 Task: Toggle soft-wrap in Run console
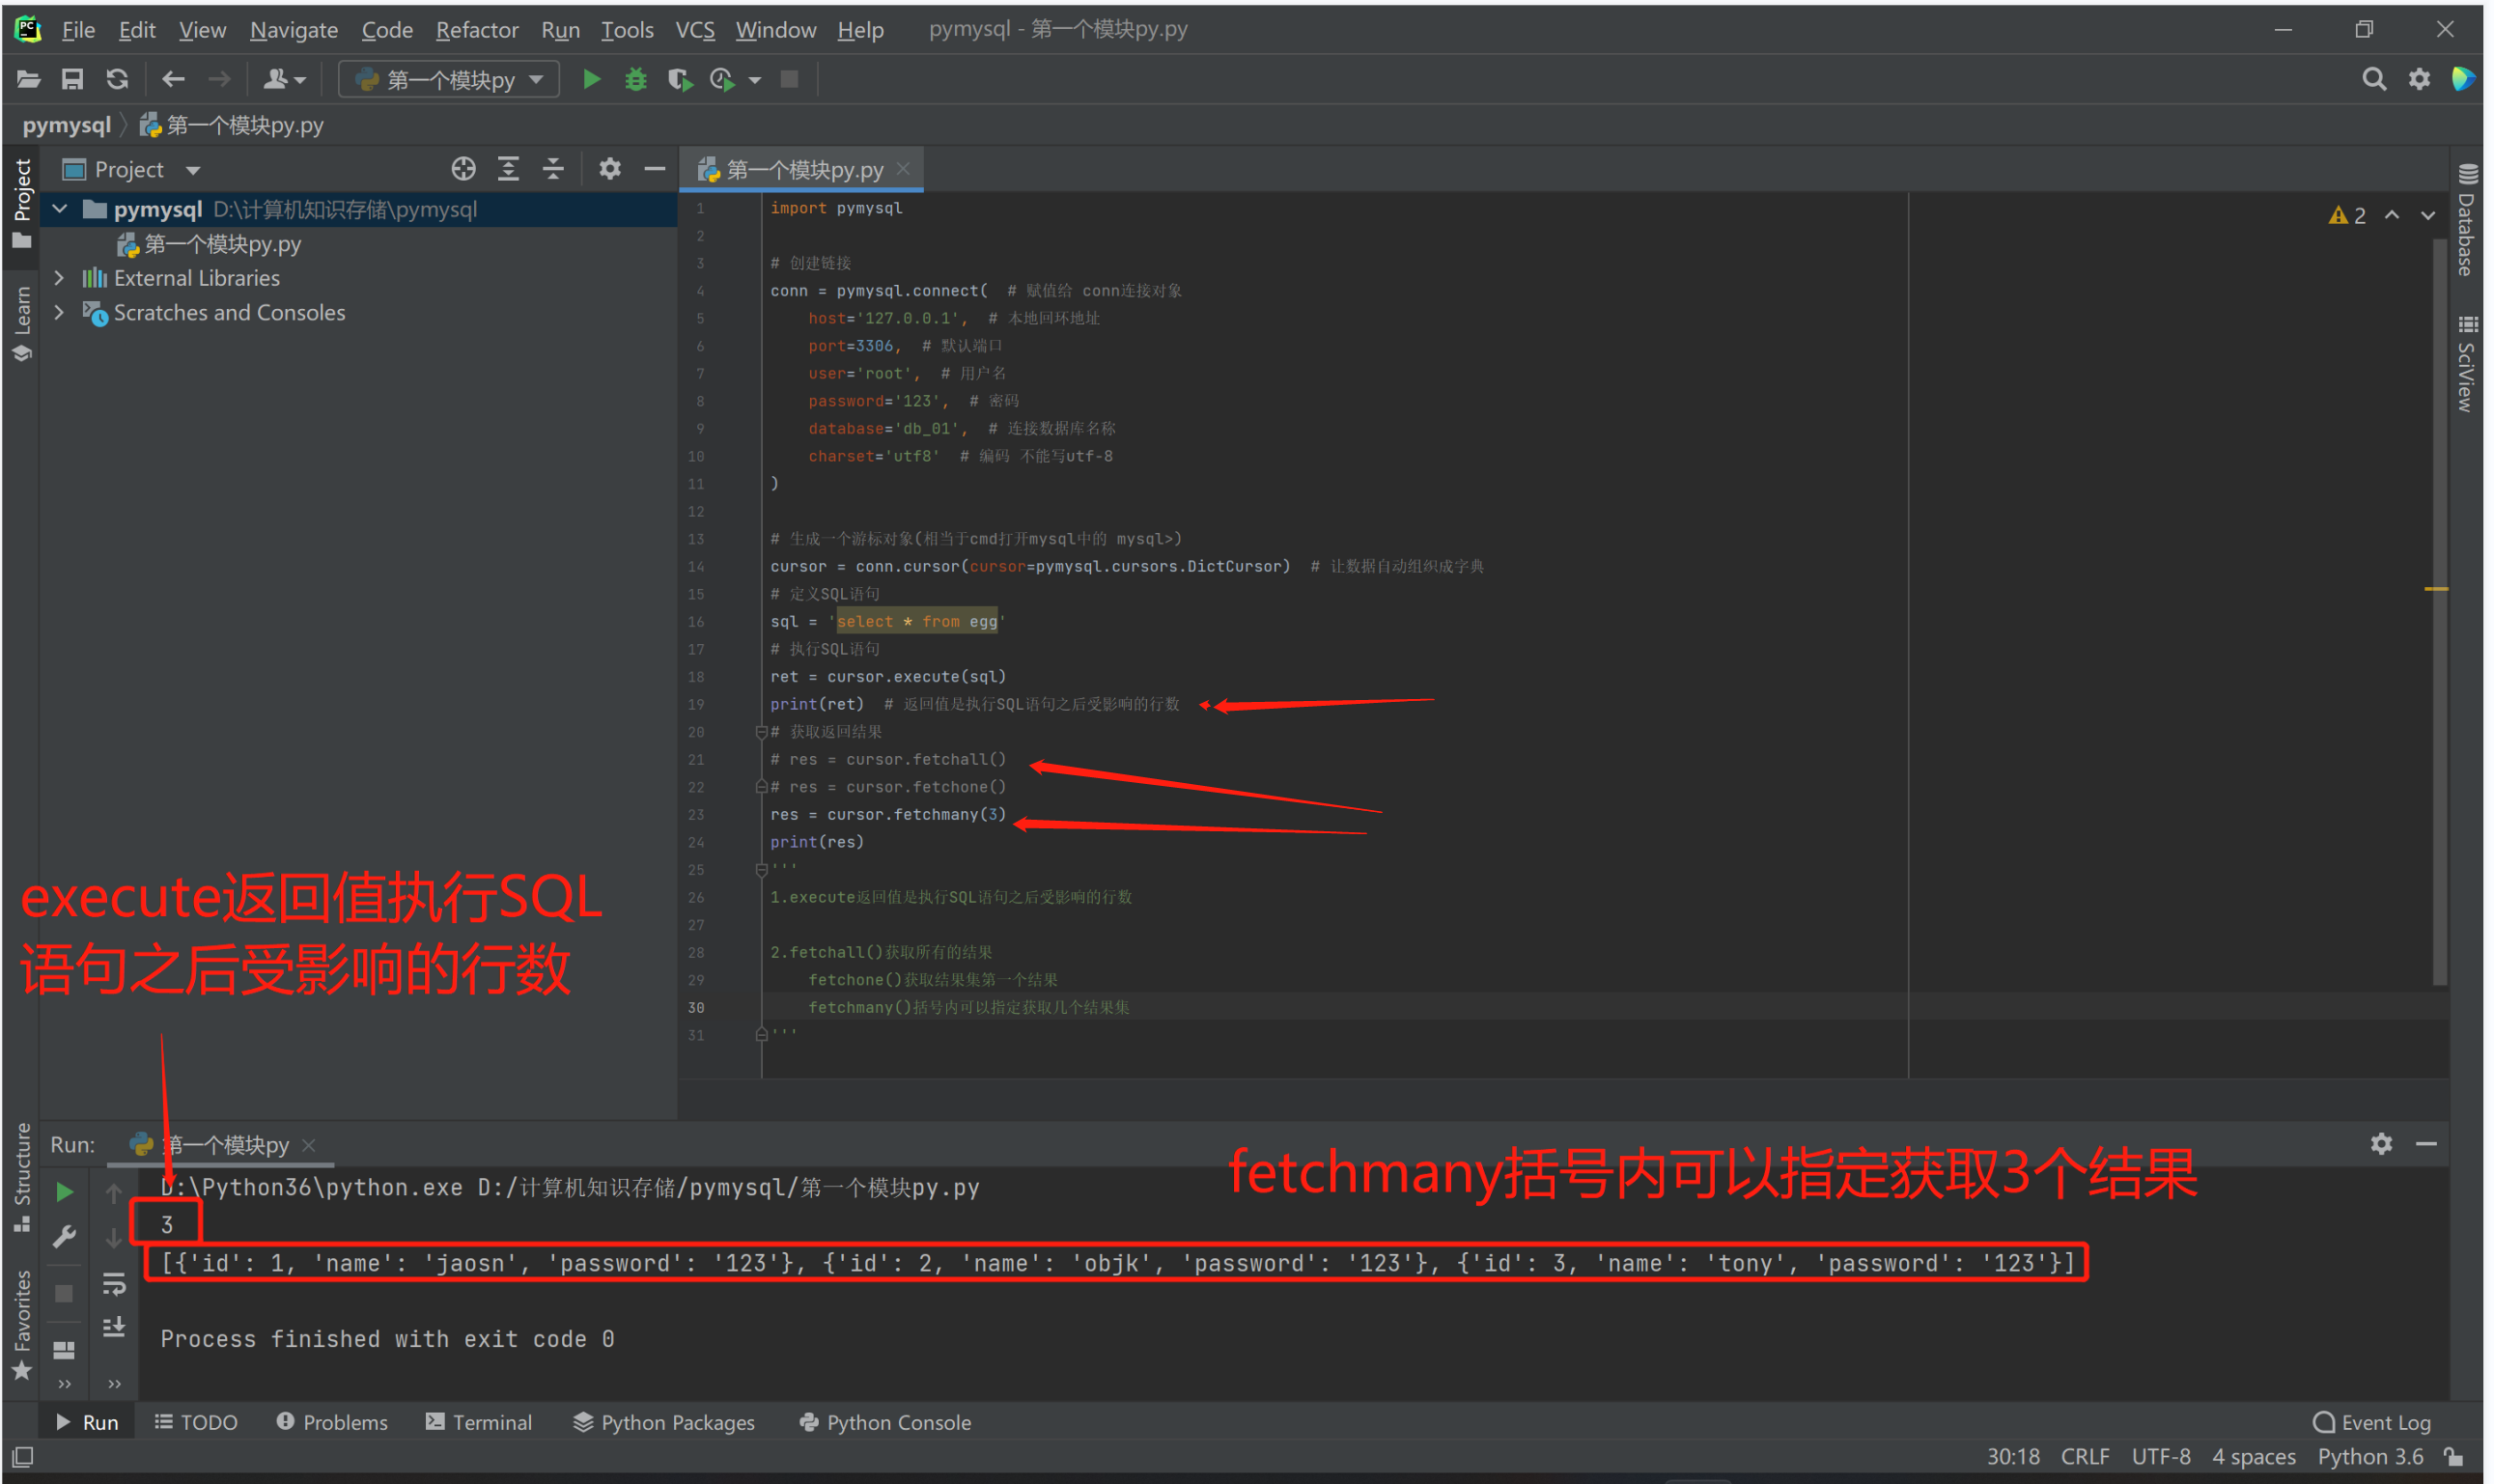coord(114,1283)
